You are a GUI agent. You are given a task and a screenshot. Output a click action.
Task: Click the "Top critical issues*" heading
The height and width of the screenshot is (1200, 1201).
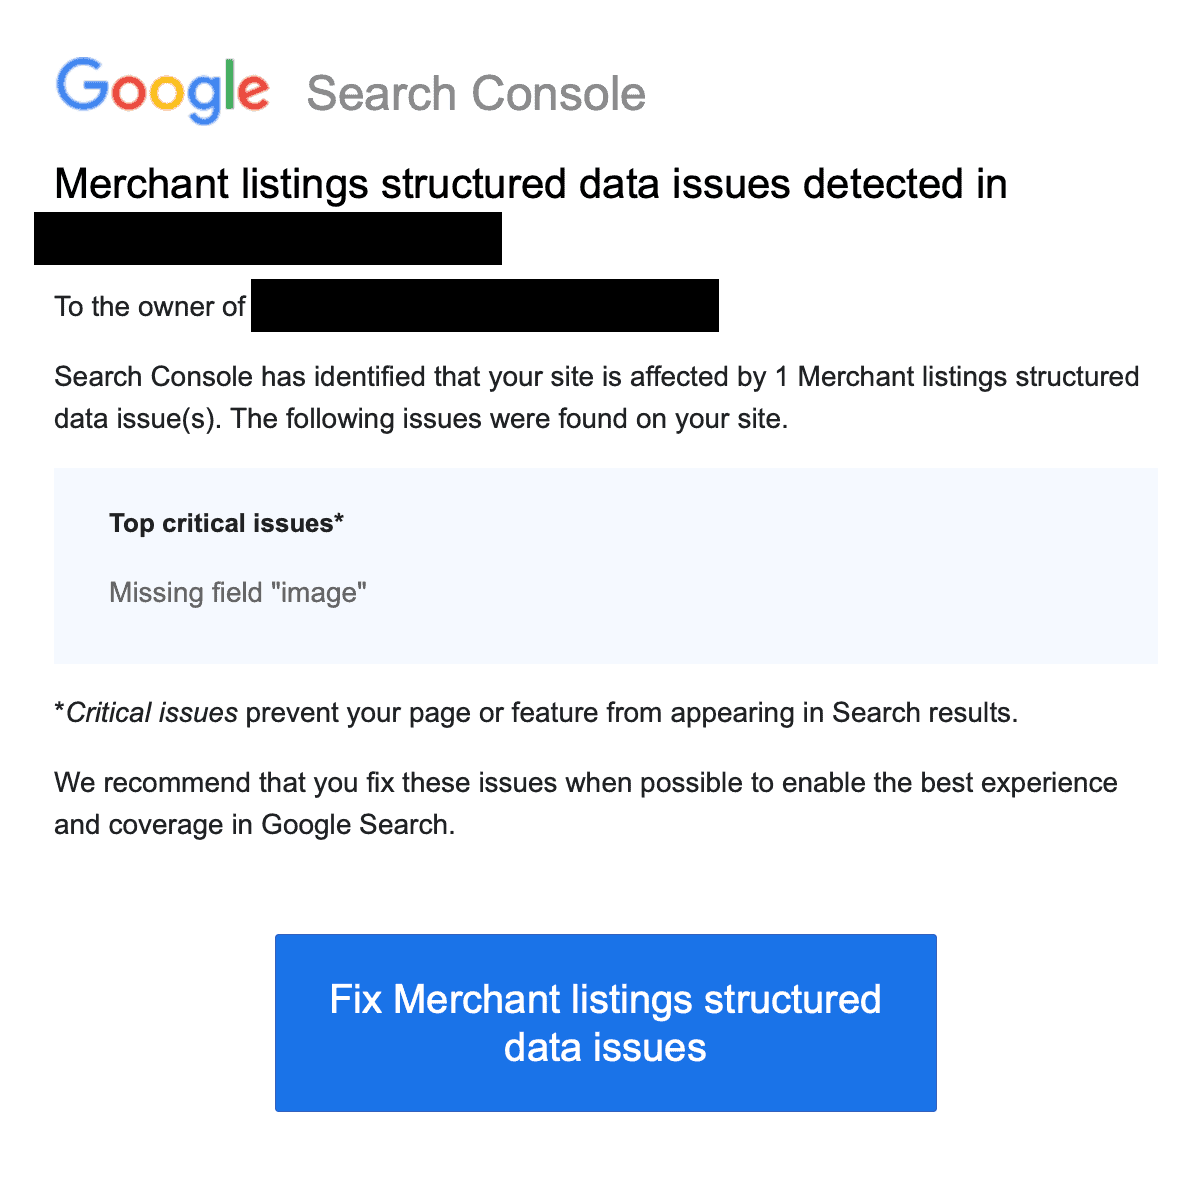pos(226,523)
